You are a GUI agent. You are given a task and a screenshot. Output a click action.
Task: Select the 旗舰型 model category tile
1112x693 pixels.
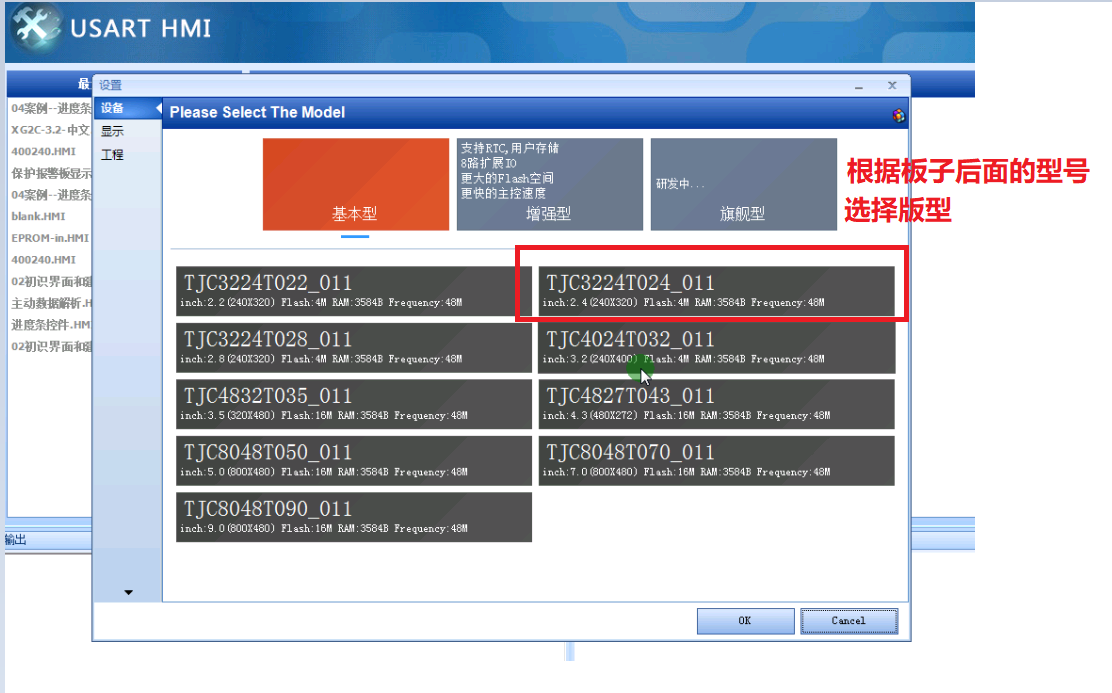tap(743, 184)
